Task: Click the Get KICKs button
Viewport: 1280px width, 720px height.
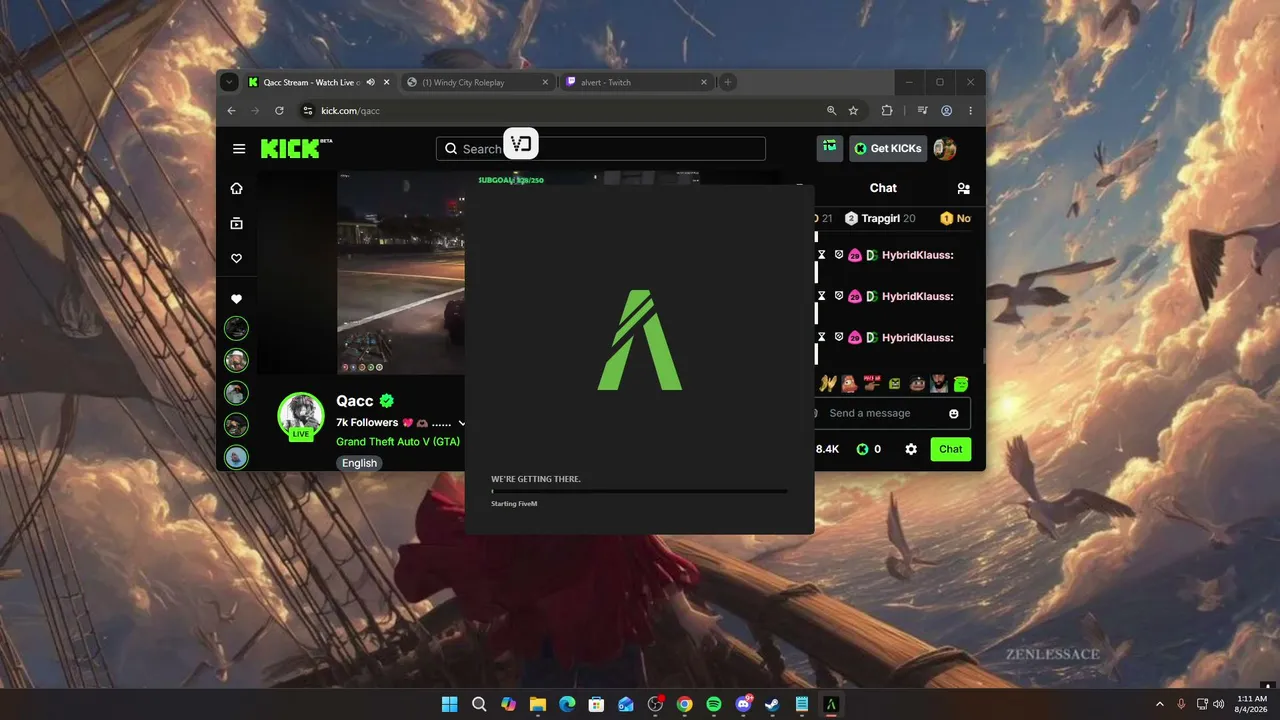Action: (888, 149)
